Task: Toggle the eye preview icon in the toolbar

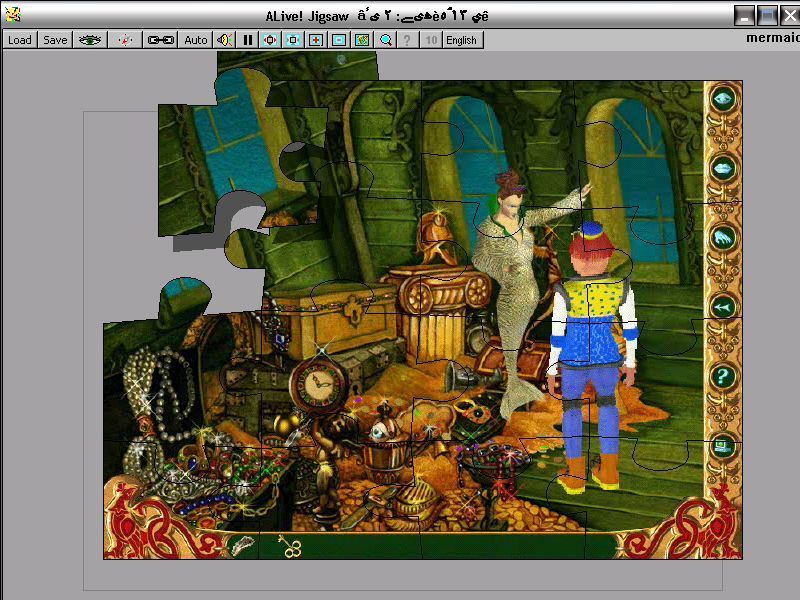Action: coord(90,40)
